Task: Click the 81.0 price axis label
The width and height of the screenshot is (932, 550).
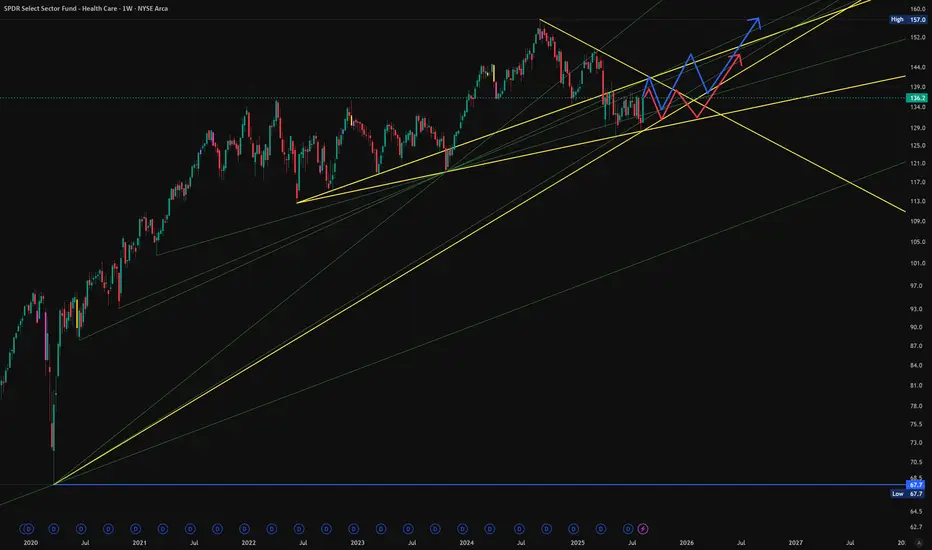Action: point(917,385)
